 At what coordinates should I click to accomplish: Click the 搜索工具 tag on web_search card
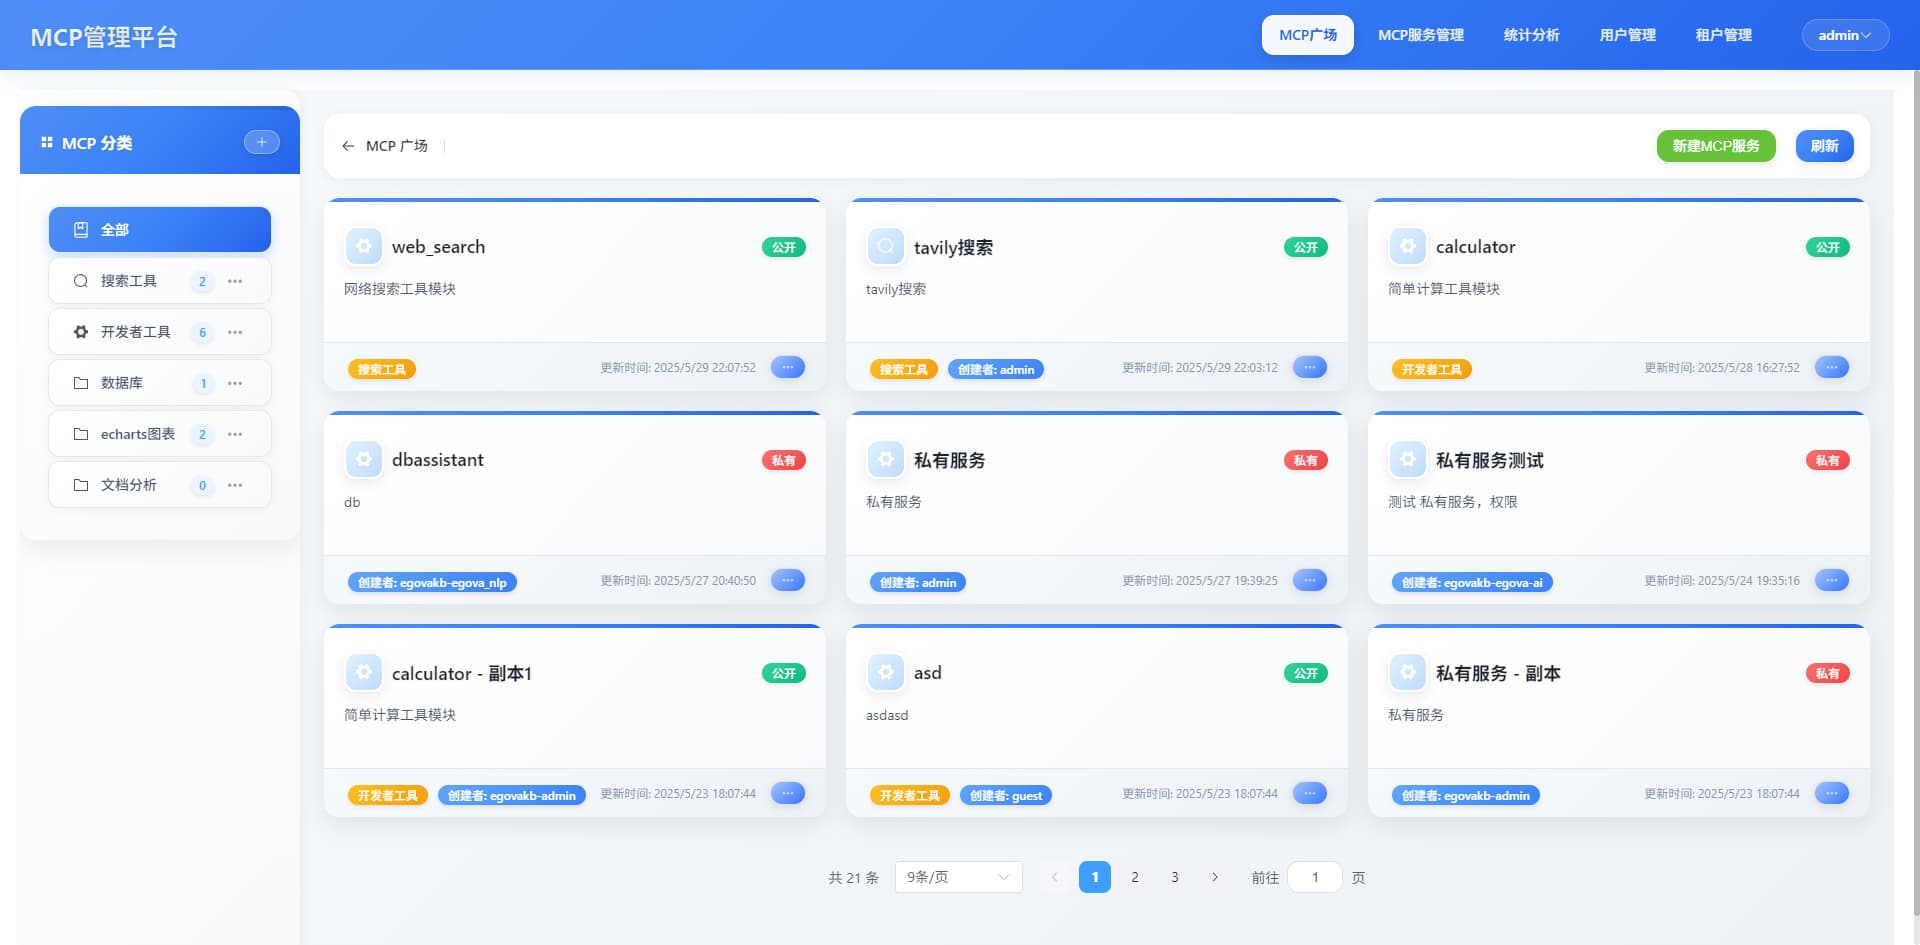(382, 370)
